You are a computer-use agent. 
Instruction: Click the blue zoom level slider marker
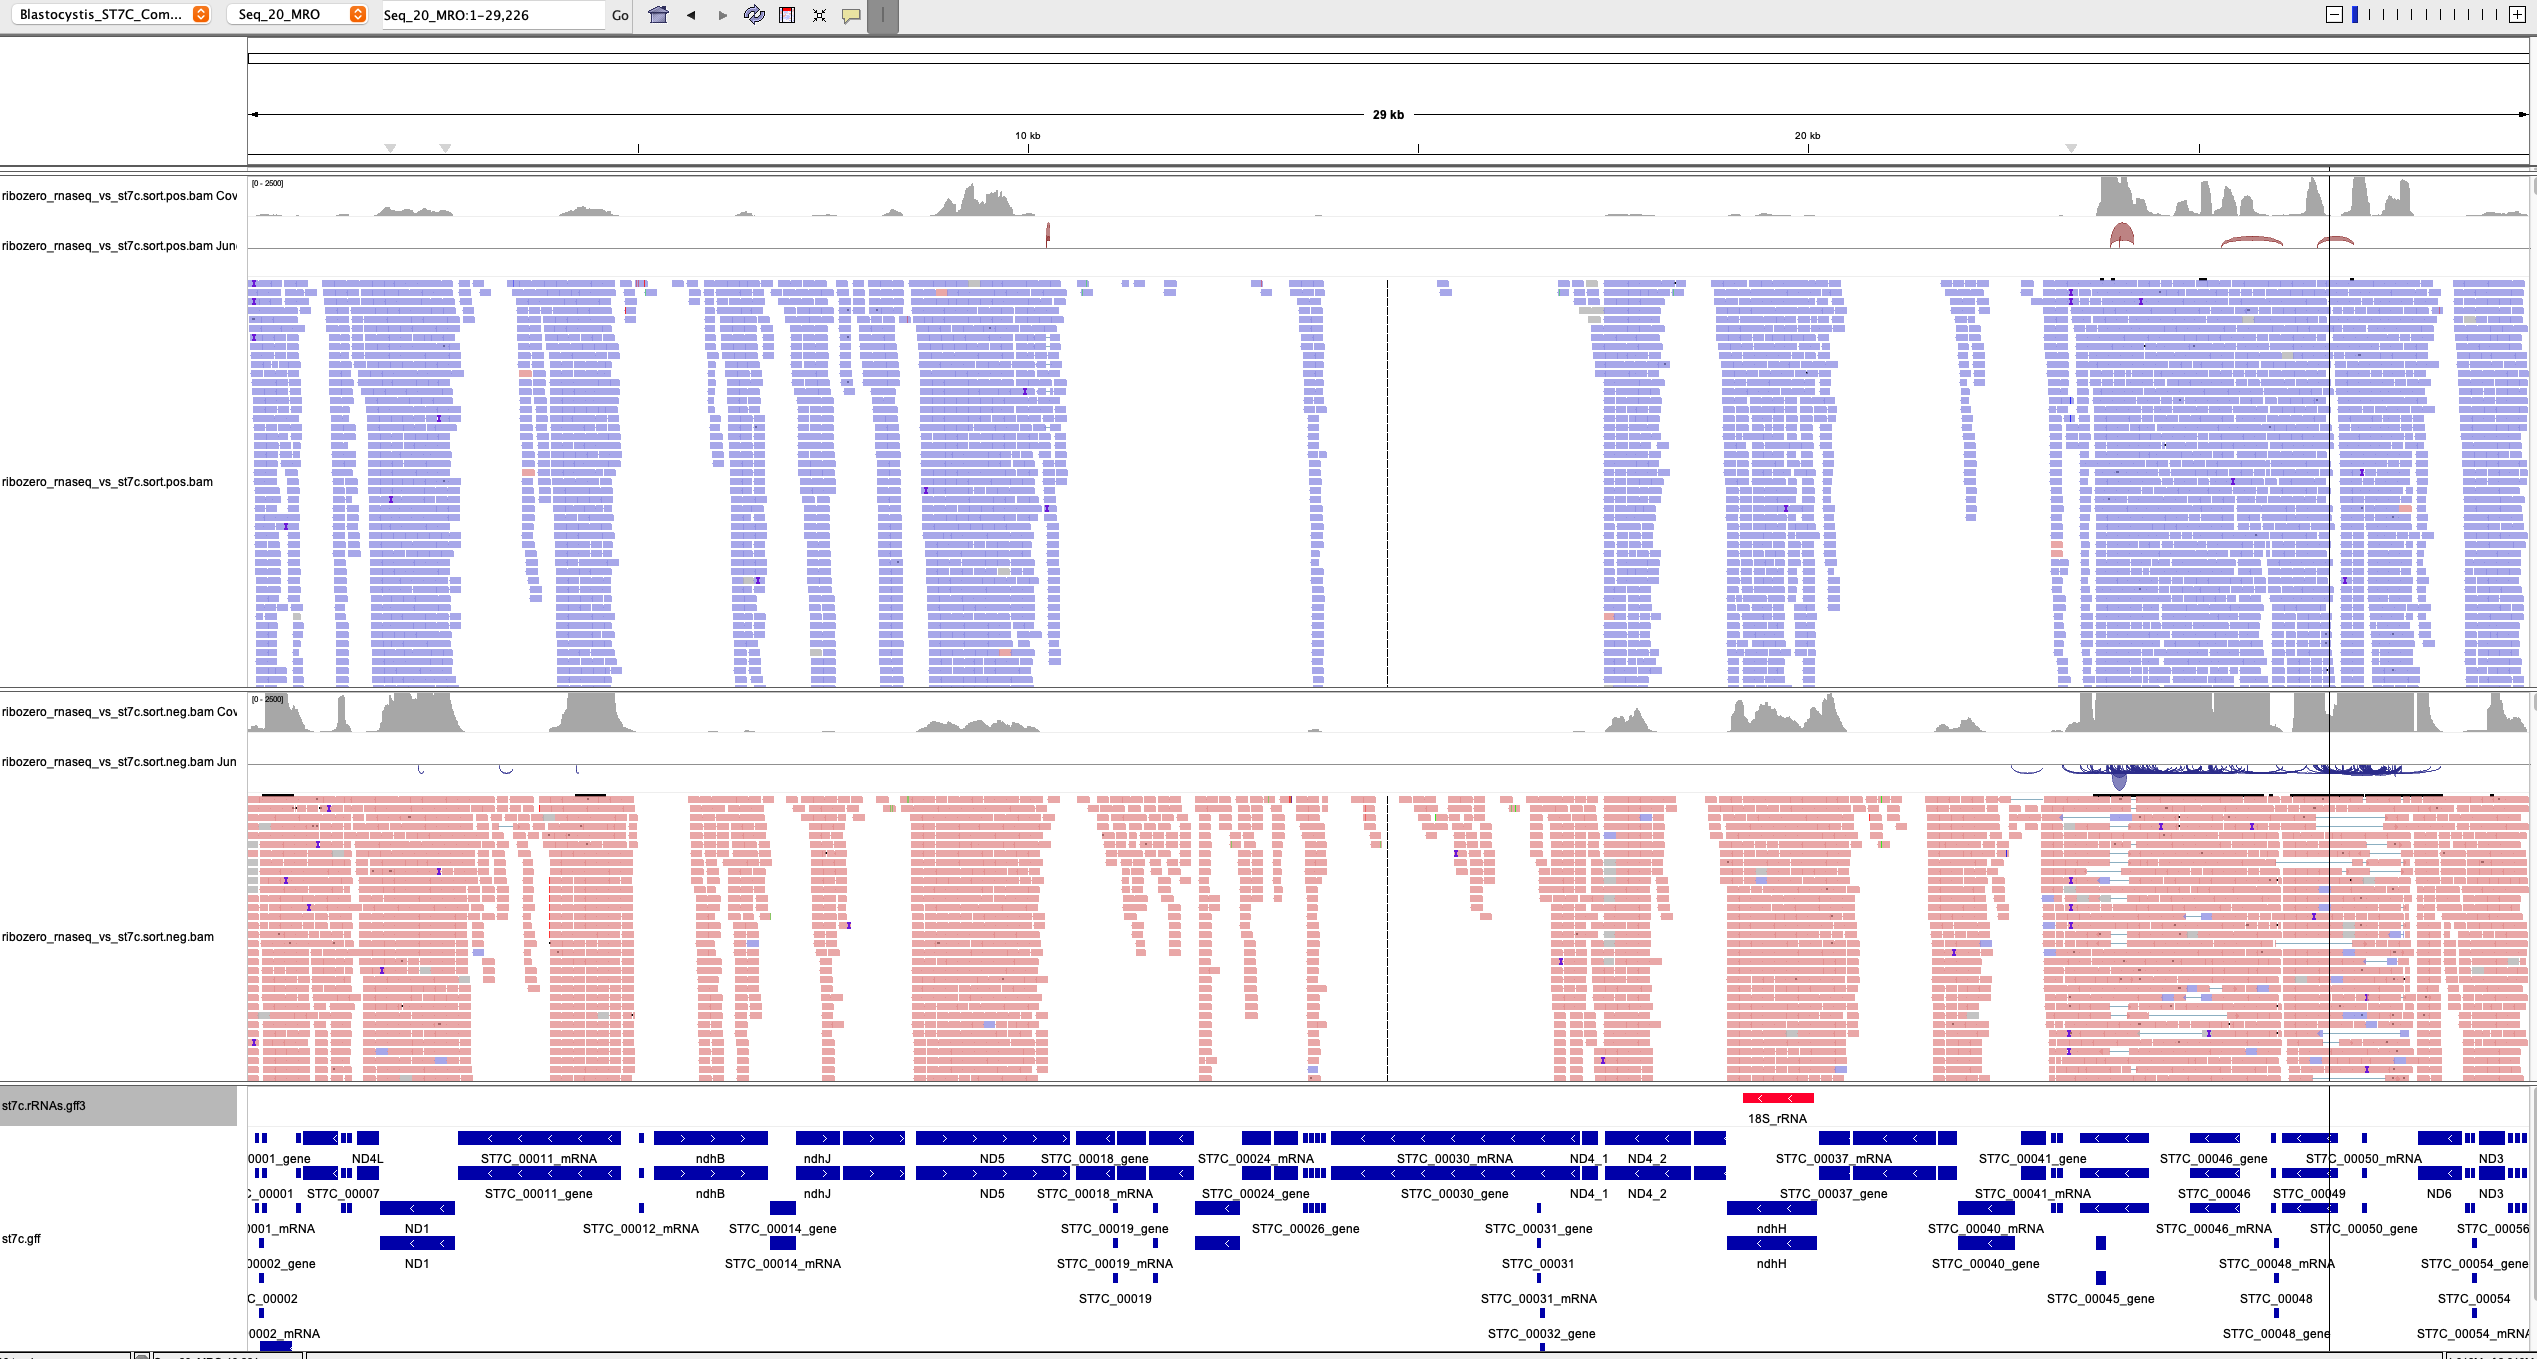(x=2356, y=14)
